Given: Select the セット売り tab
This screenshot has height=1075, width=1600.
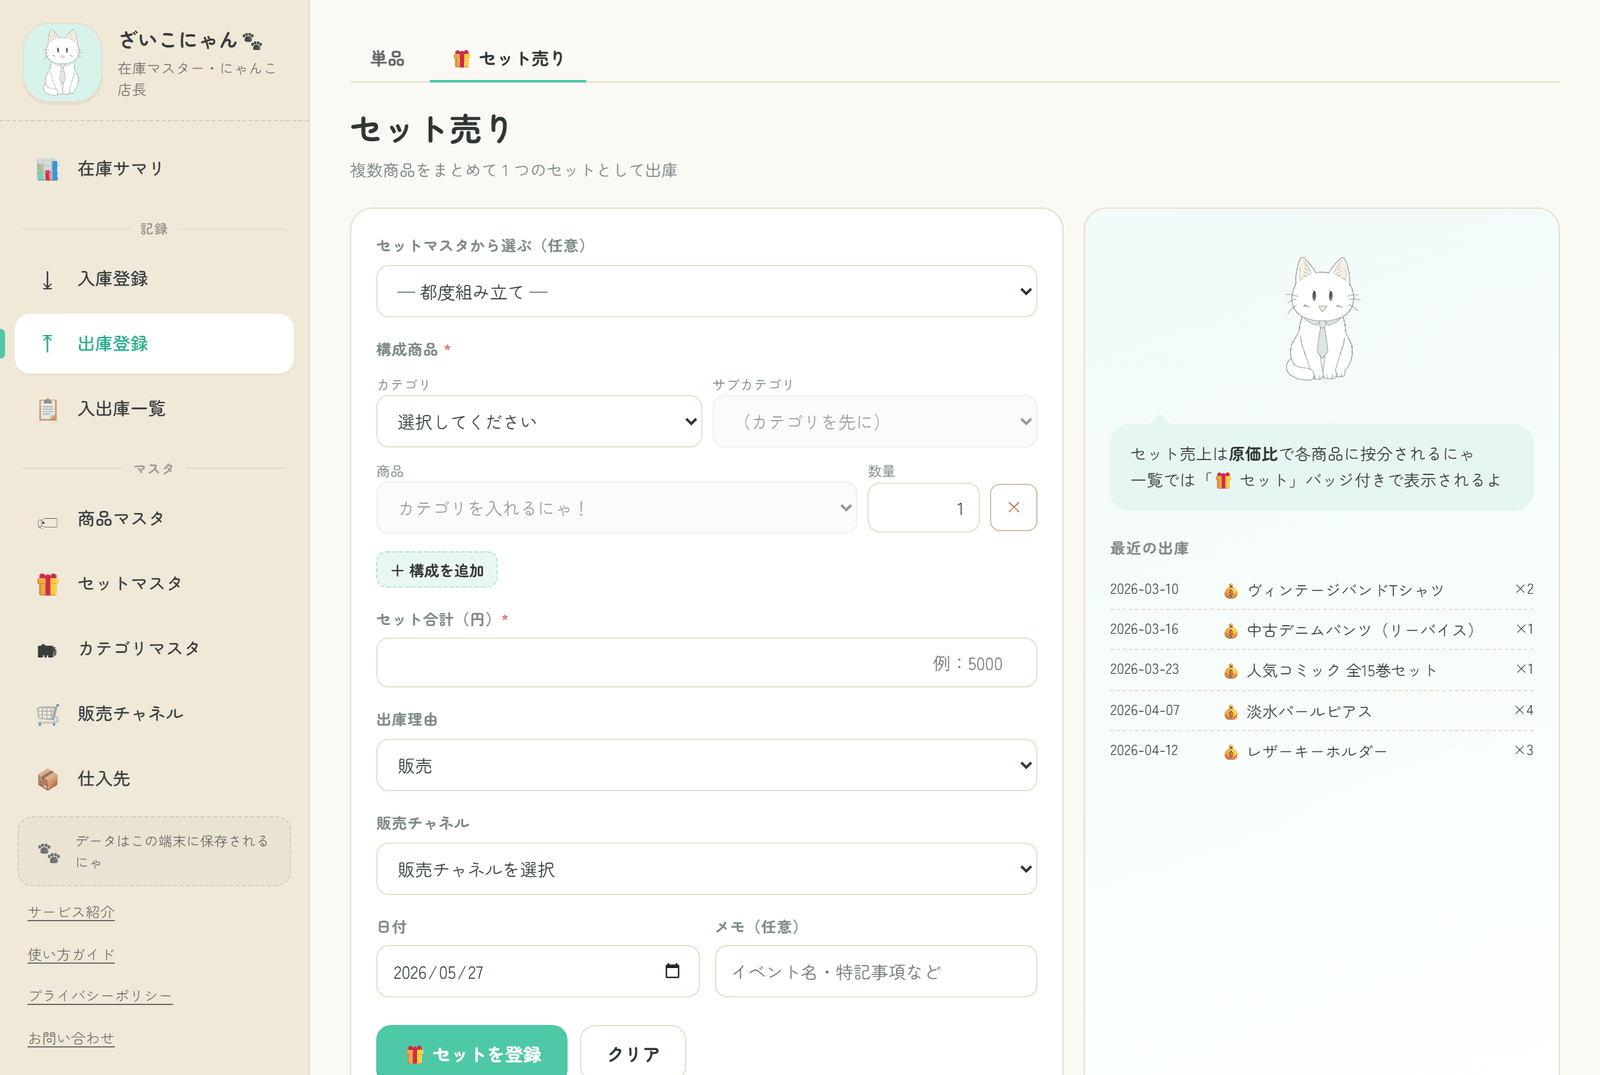Looking at the screenshot, I should [508, 59].
